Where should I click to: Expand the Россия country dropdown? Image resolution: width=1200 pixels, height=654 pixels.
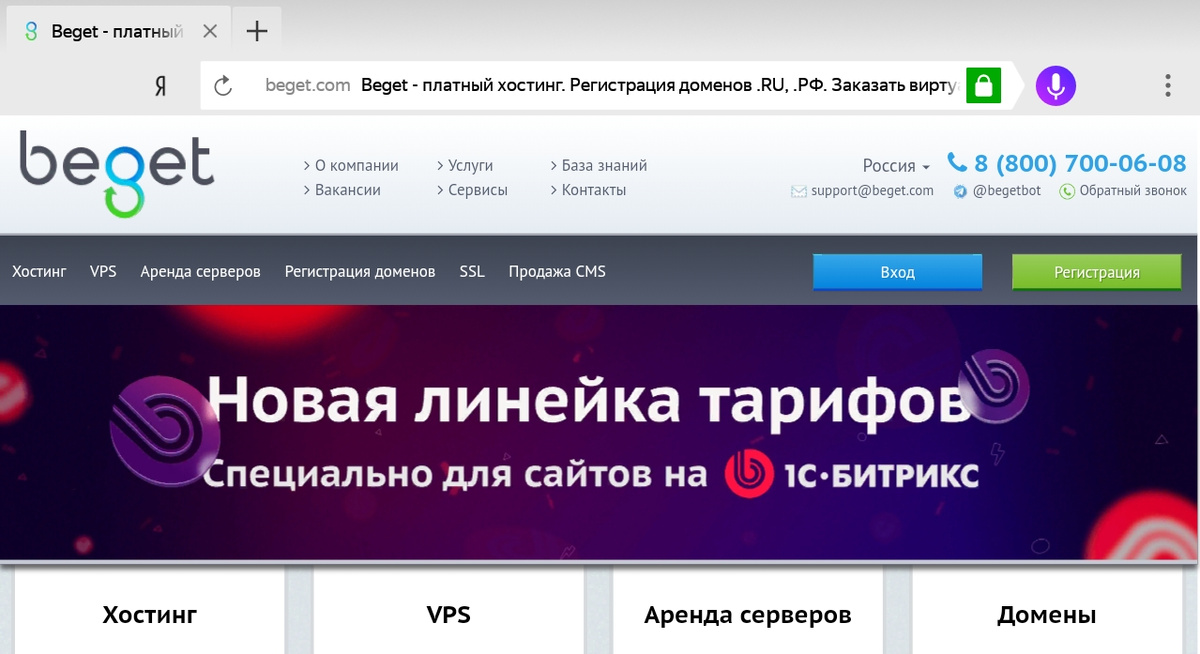(896, 166)
